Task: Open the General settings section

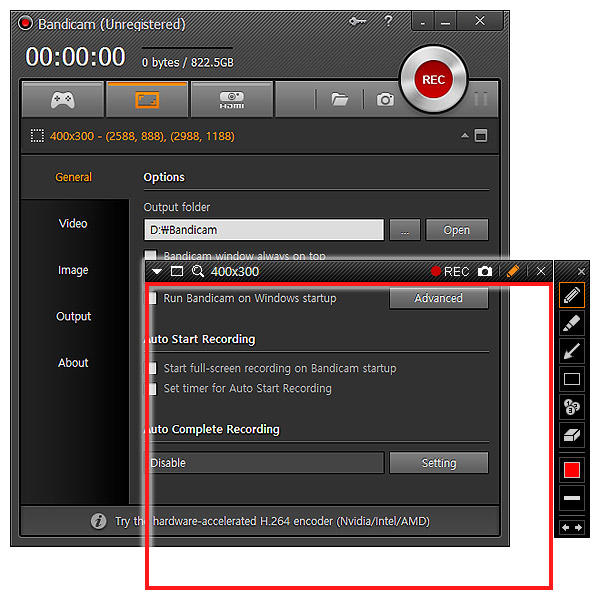Action: pos(73,177)
